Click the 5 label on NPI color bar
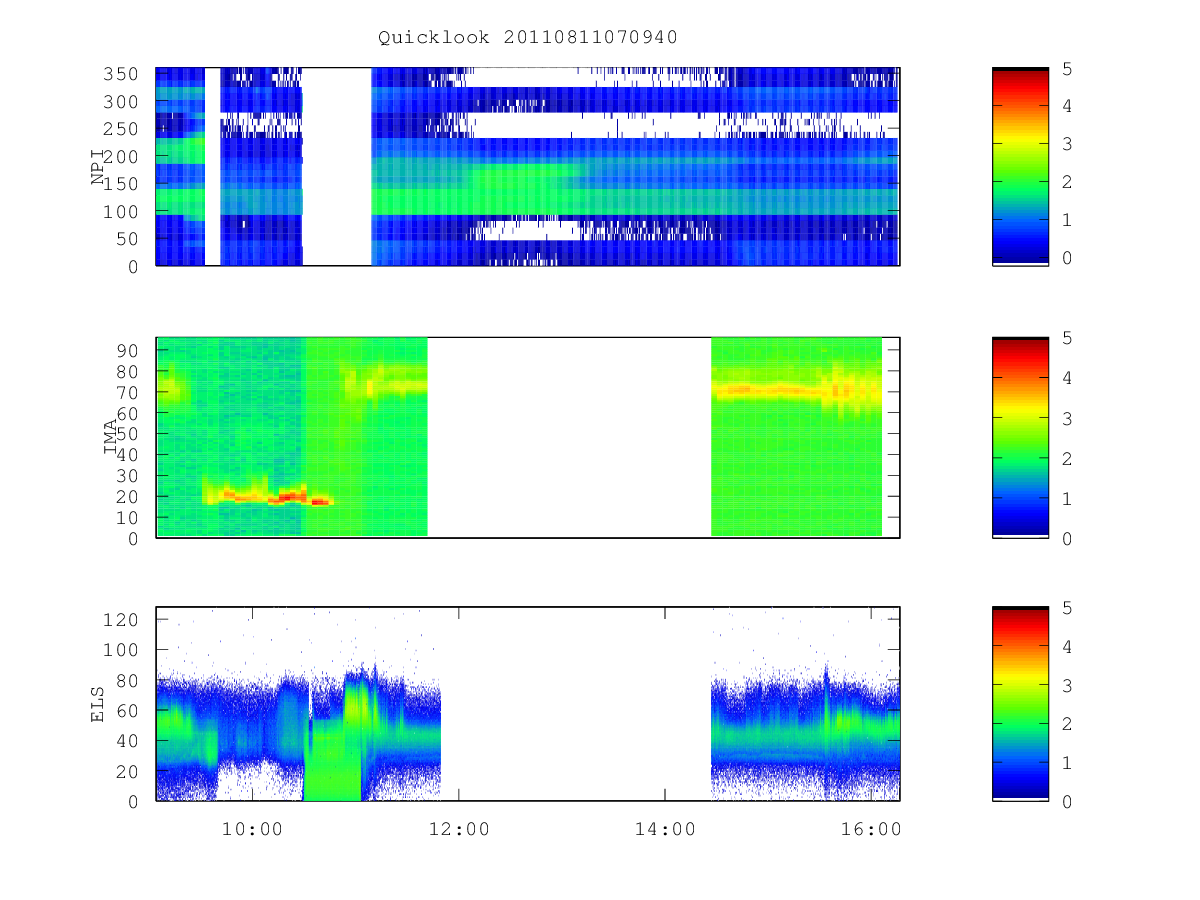1200x900 pixels. click(1068, 69)
